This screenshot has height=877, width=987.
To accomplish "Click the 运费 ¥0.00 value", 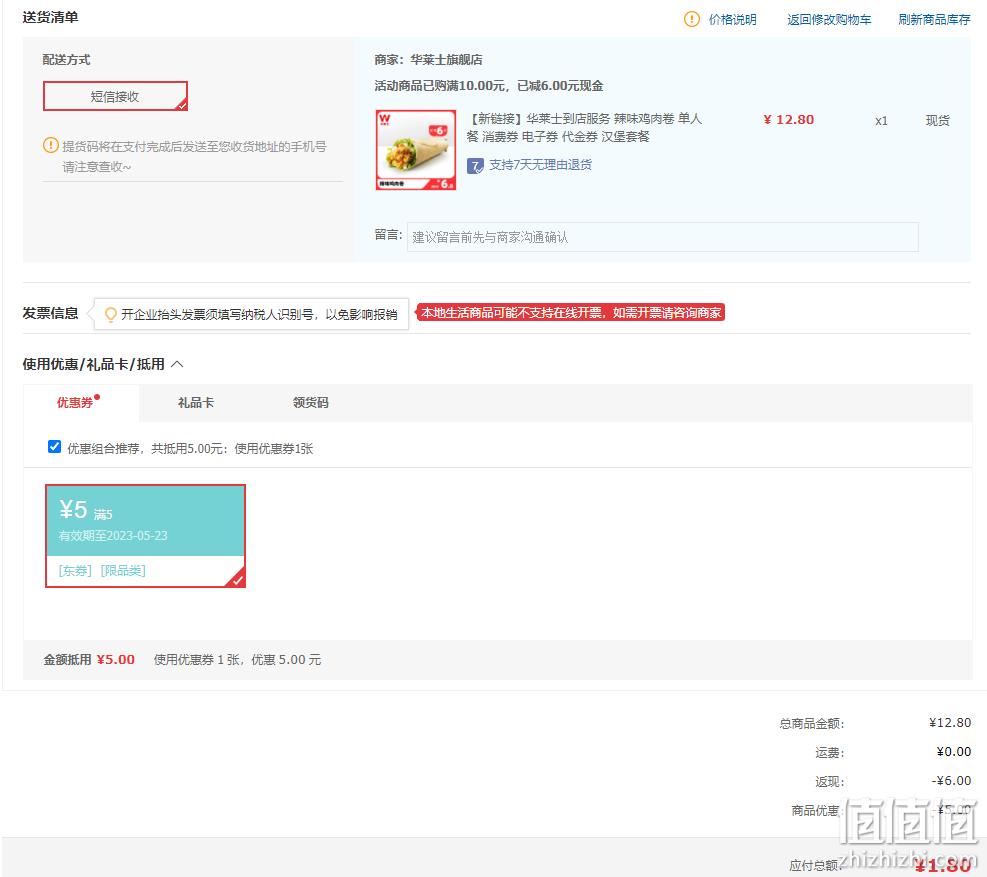I will (954, 752).
